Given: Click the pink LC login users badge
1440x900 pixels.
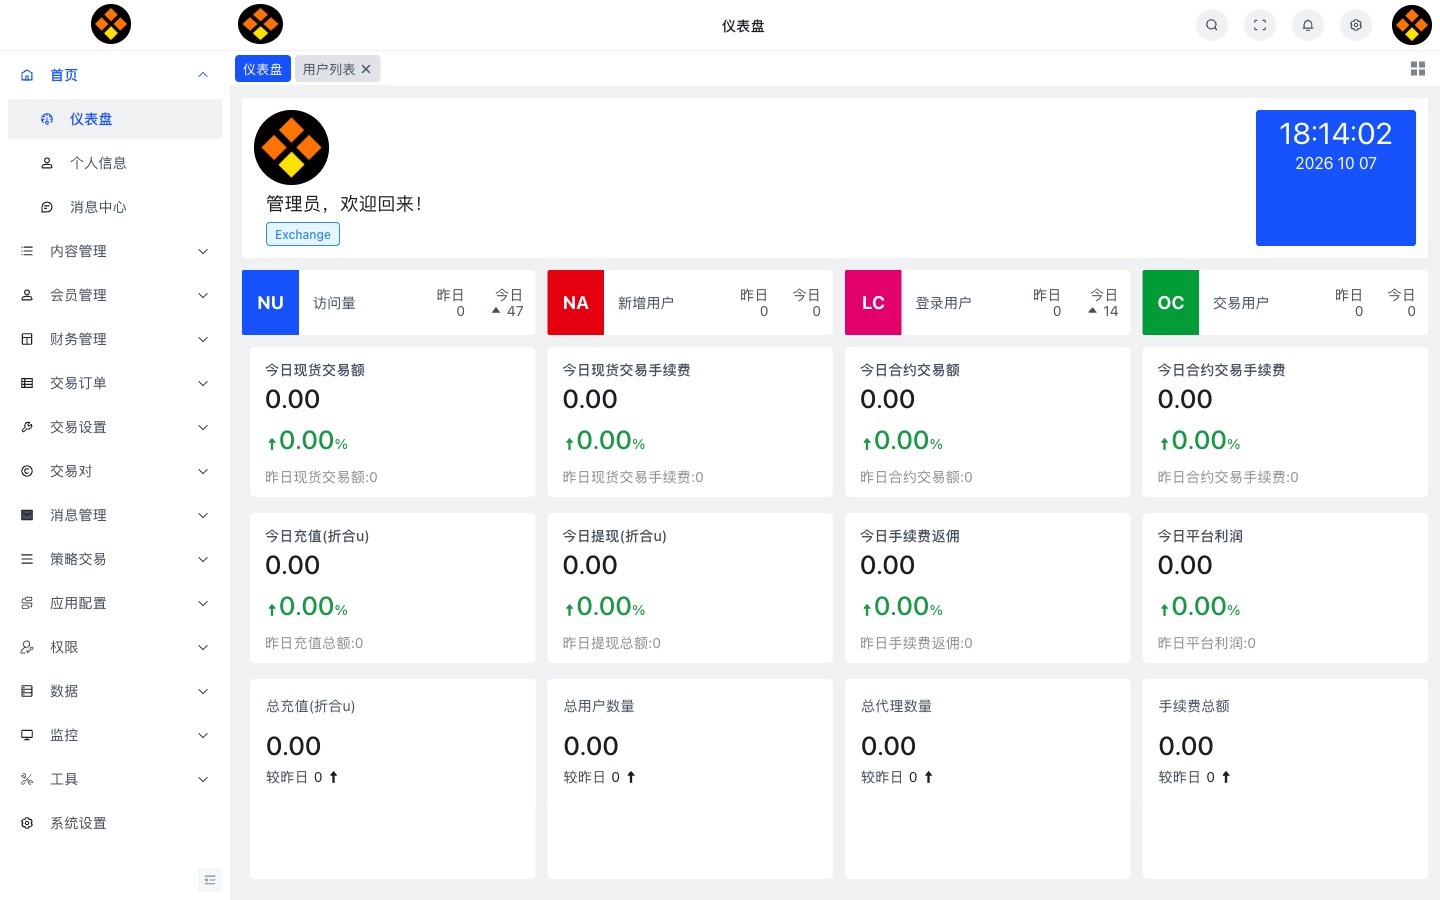Looking at the screenshot, I should pos(873,302).
